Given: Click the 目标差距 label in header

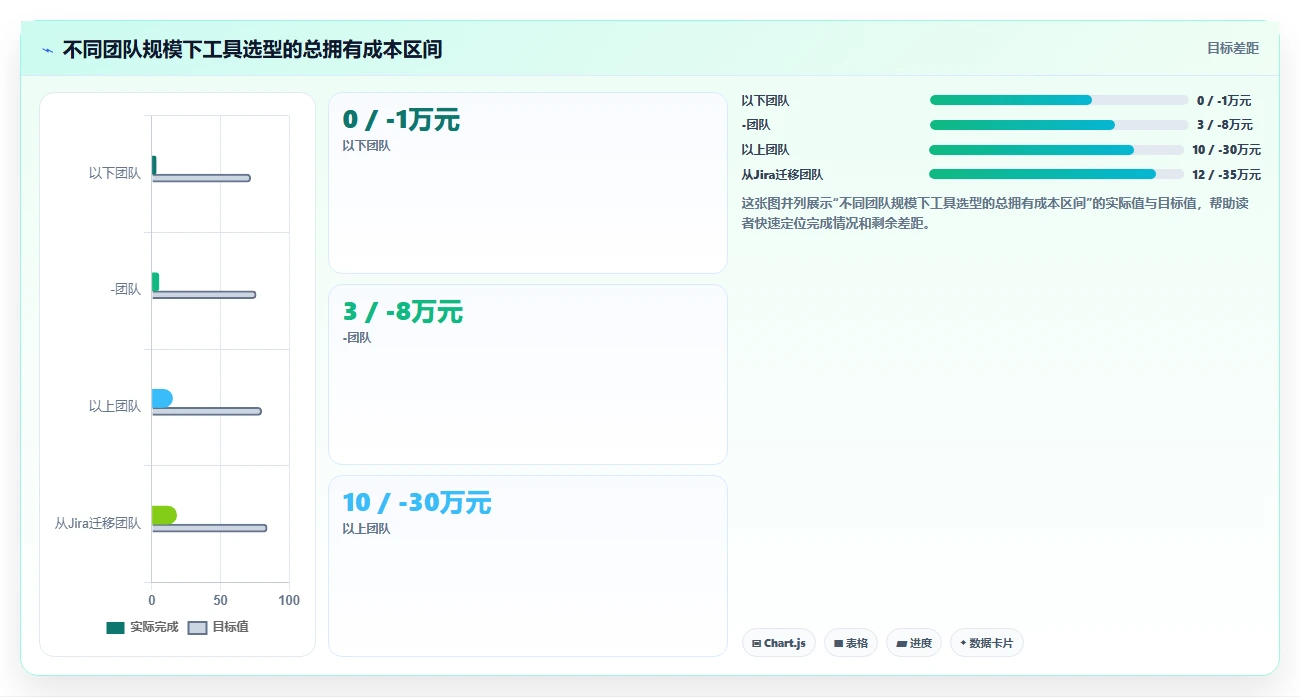Looking at the screenshot, I should tap(1232, 48).
